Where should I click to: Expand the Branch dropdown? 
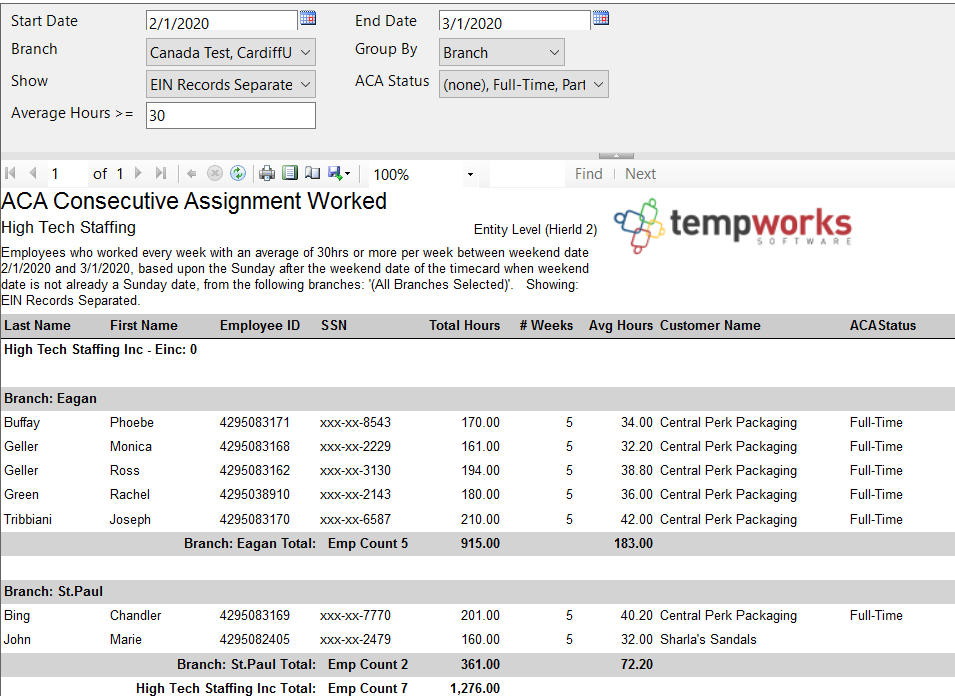click(x=231, y=52)
